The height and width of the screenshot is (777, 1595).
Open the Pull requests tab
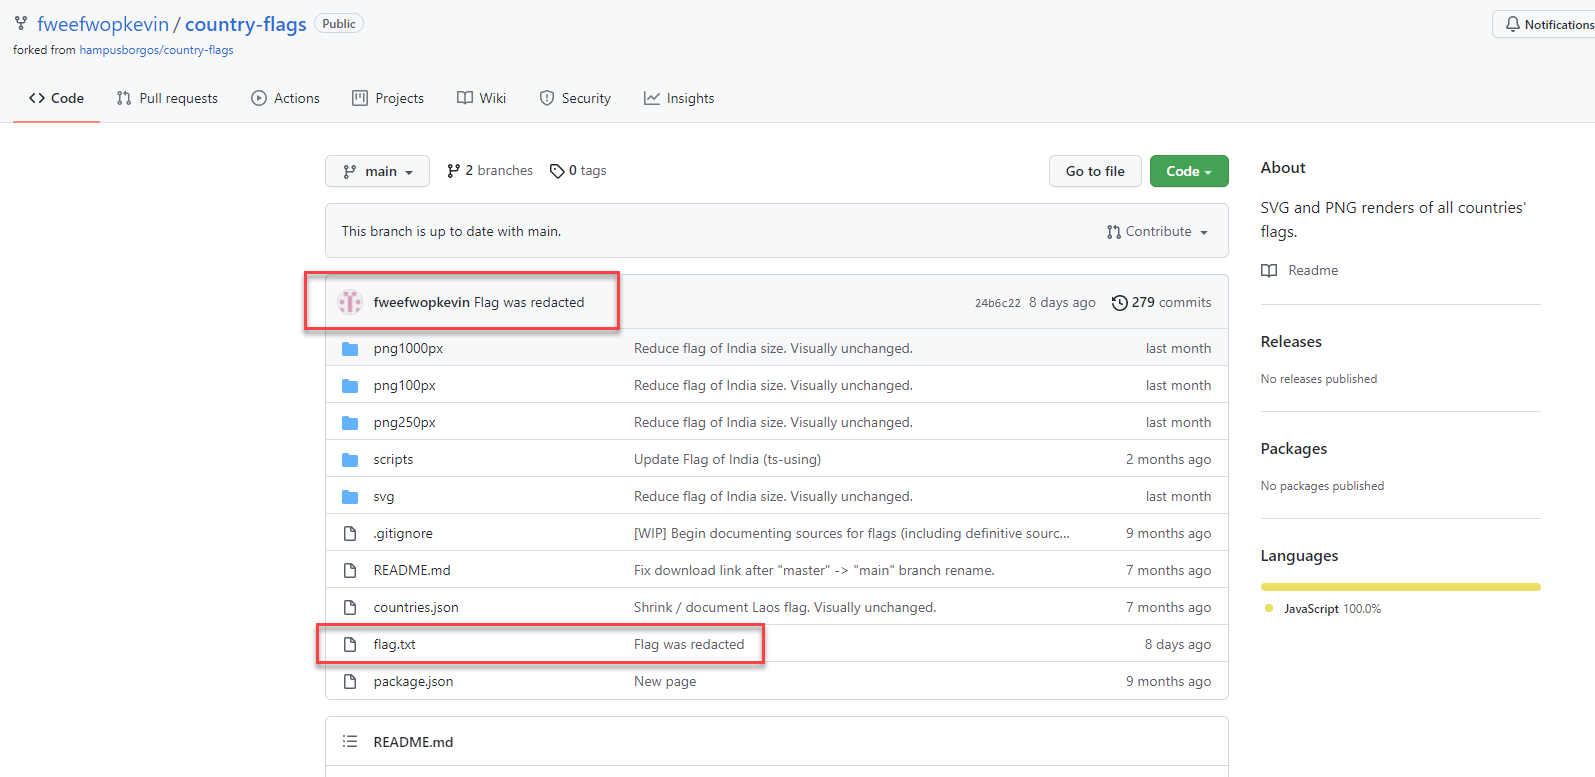(167, 98)
